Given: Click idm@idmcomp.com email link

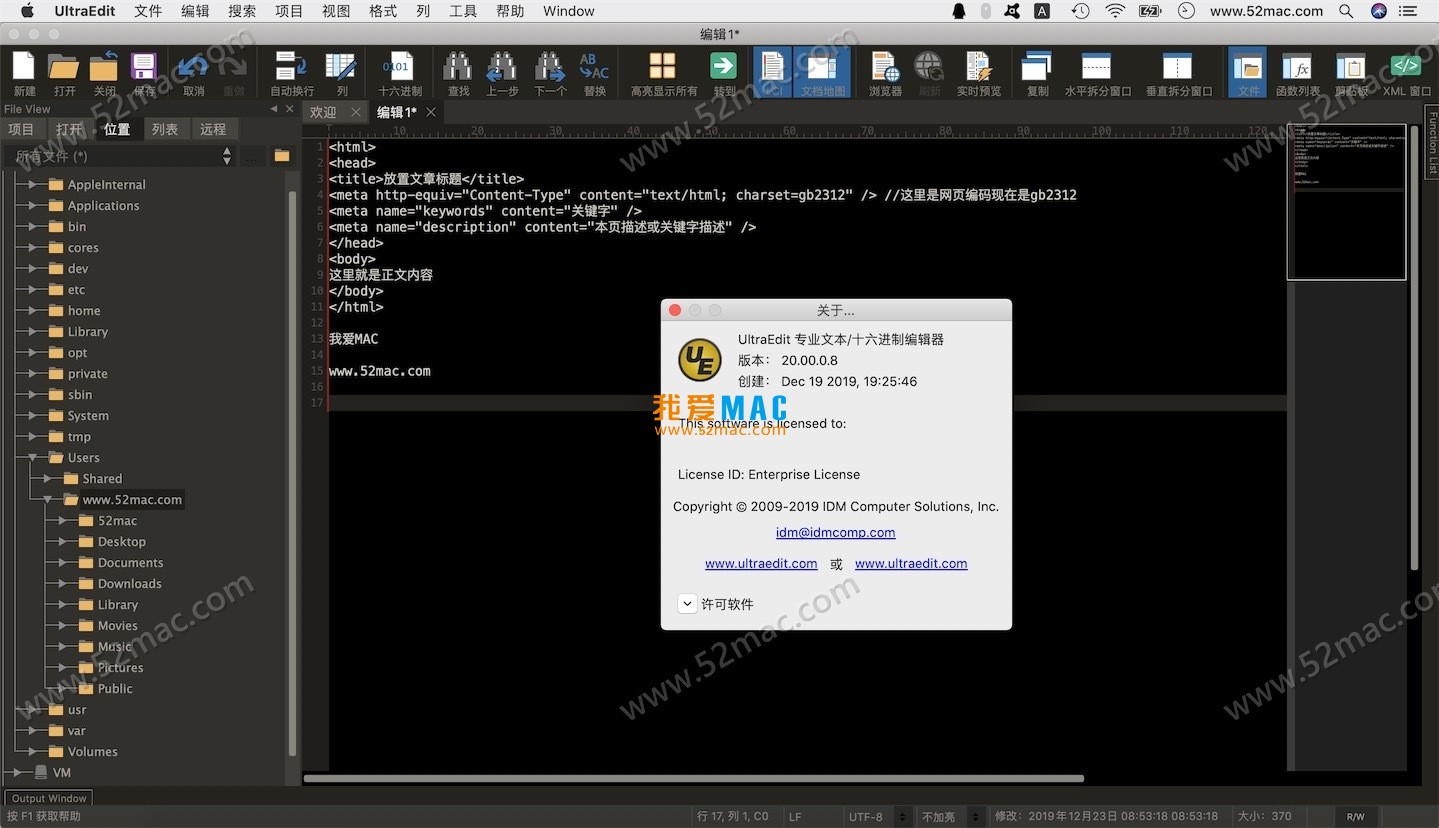Looking at the screenshot, I should point(836,532).
